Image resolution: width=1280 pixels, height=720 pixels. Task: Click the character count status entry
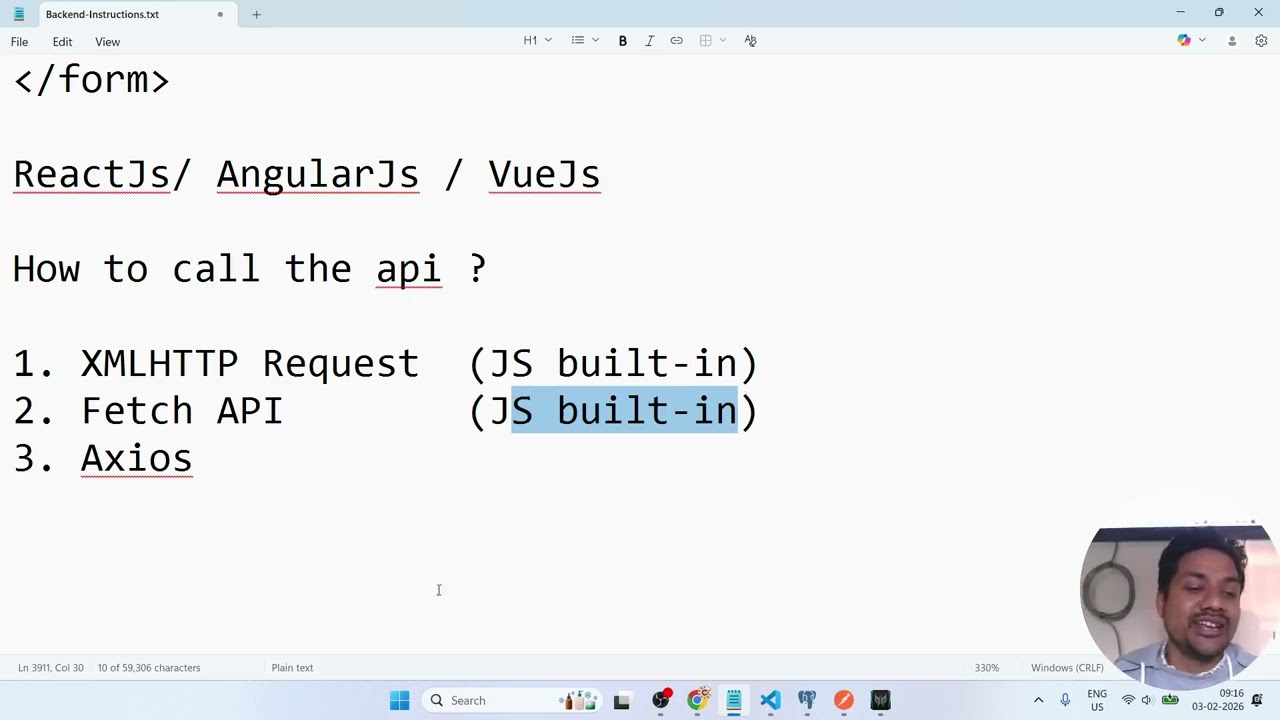149,668
